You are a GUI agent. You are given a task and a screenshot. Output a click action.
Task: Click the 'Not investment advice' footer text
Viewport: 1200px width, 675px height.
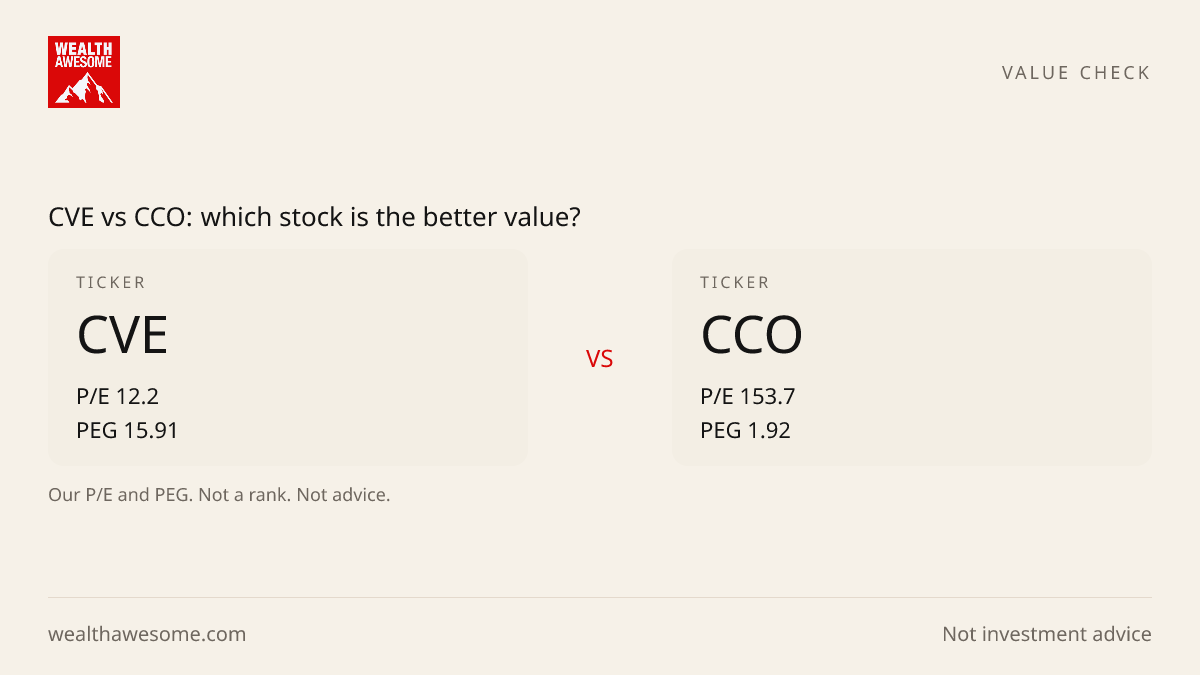[x=1047, y=634]
